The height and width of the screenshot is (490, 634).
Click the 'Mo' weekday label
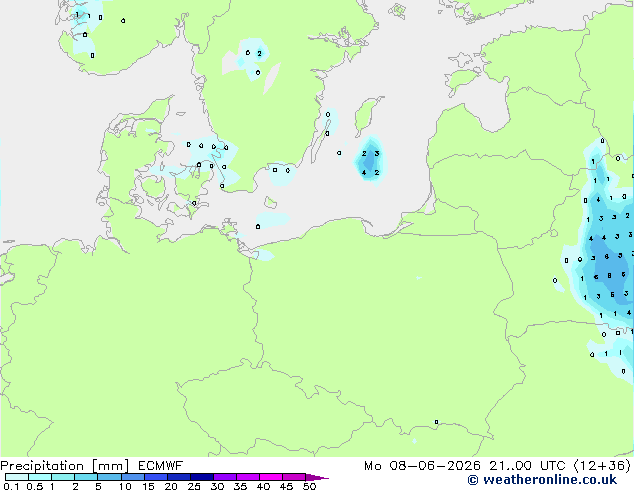[x=372, y=466]
